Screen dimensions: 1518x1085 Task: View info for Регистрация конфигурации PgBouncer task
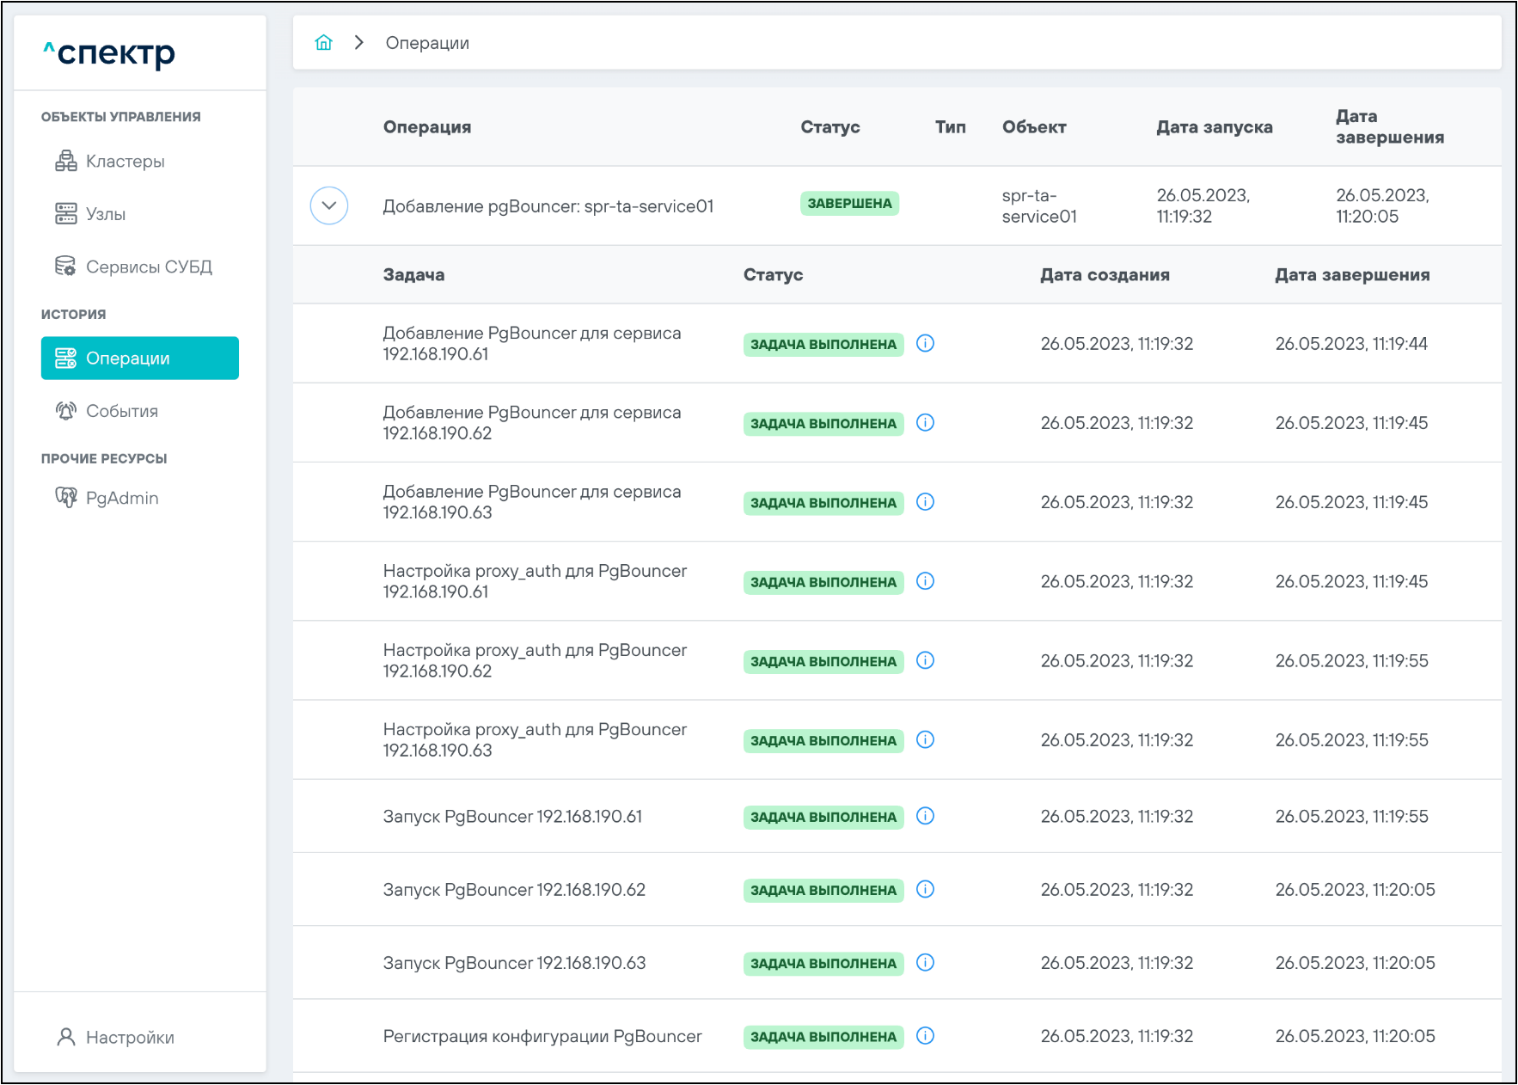pyautogui.click(x=925, y=1036)
